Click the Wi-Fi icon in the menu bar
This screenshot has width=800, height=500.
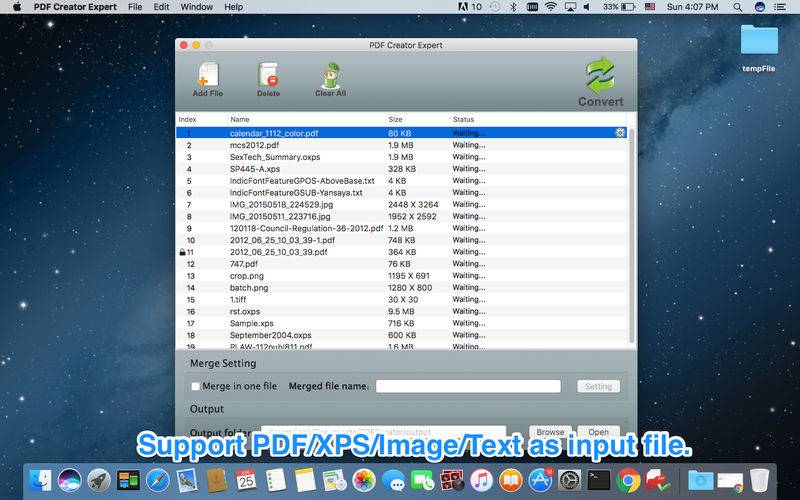point(551,7)
